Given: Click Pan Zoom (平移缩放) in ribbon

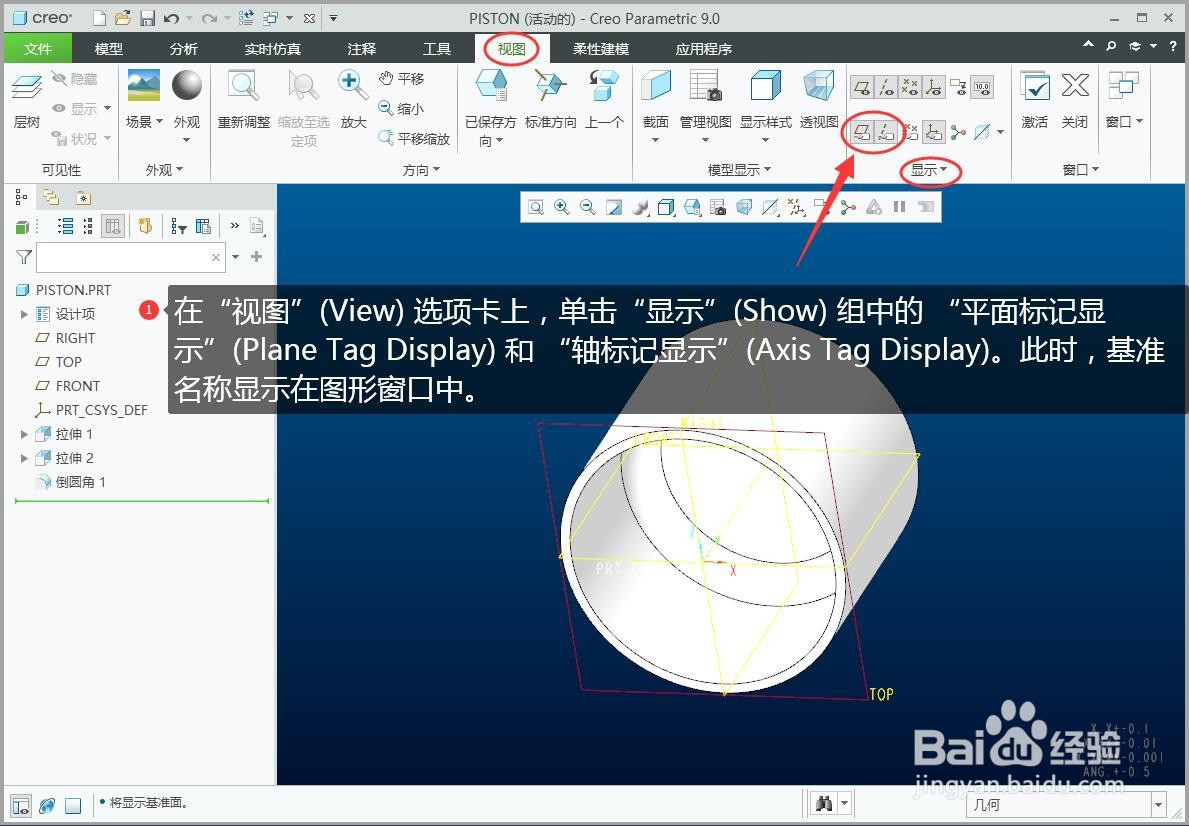Looking at the screenshot, I should pos(414,138).
